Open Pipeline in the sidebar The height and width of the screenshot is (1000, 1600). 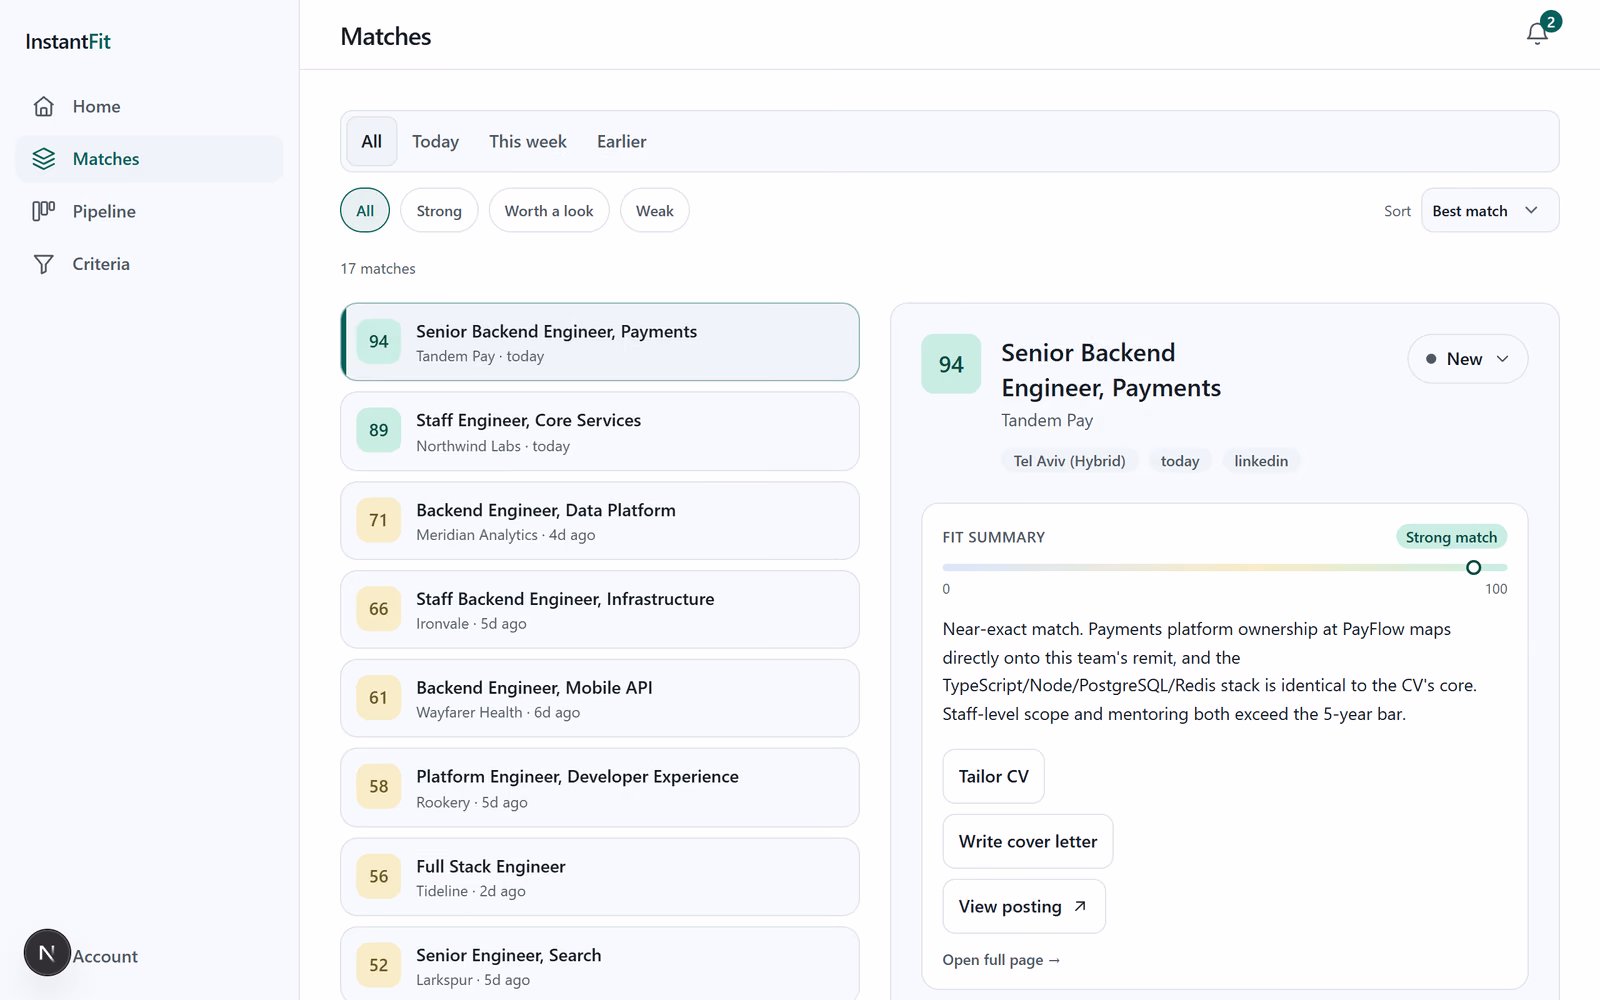pos(149,211)
